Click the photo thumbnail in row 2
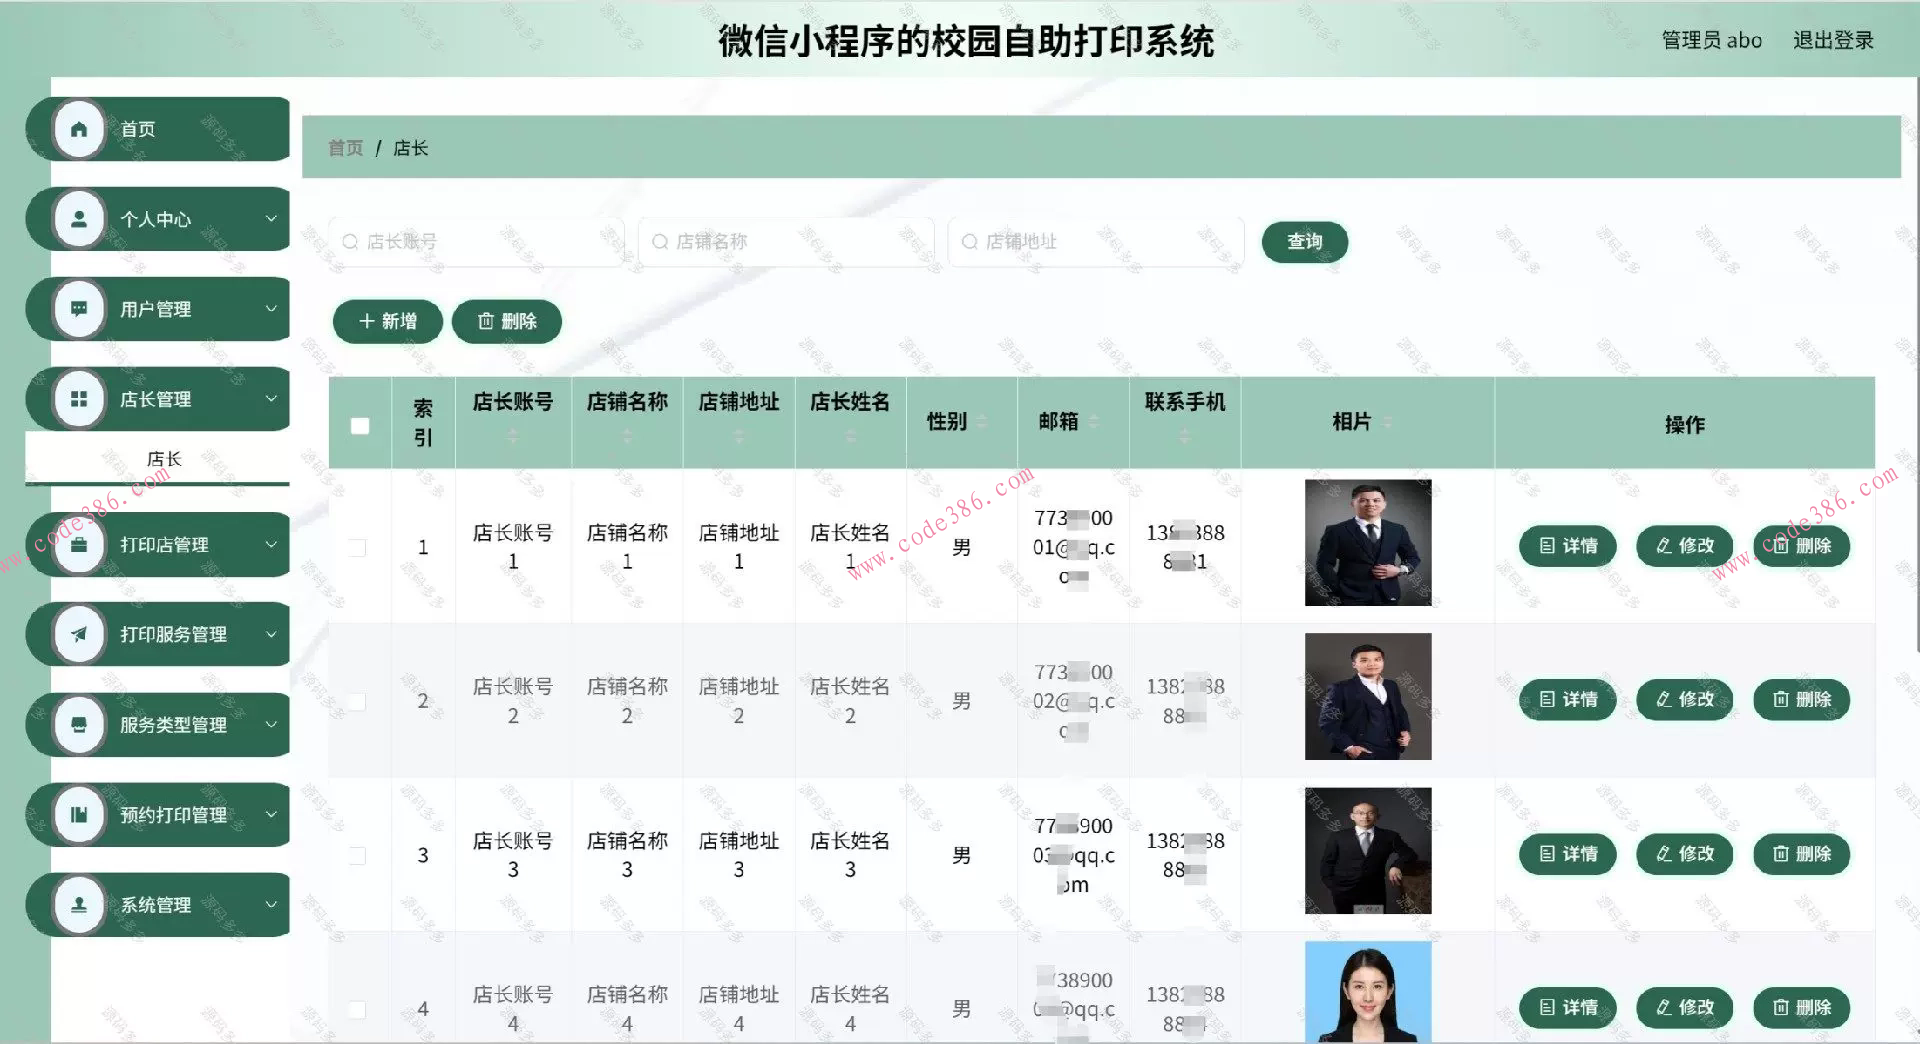1920x1044 pixels. click(1367, 696)
